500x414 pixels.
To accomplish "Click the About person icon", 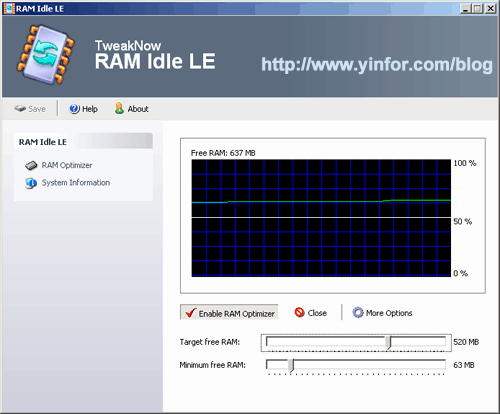I will tap(119, 108).
